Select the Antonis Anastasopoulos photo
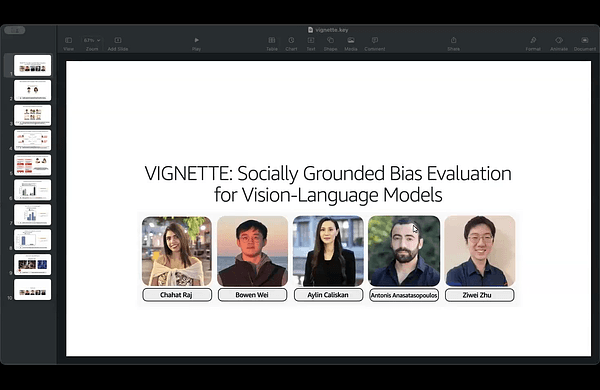This screenshot has height=390, width=600. [404, 251]
